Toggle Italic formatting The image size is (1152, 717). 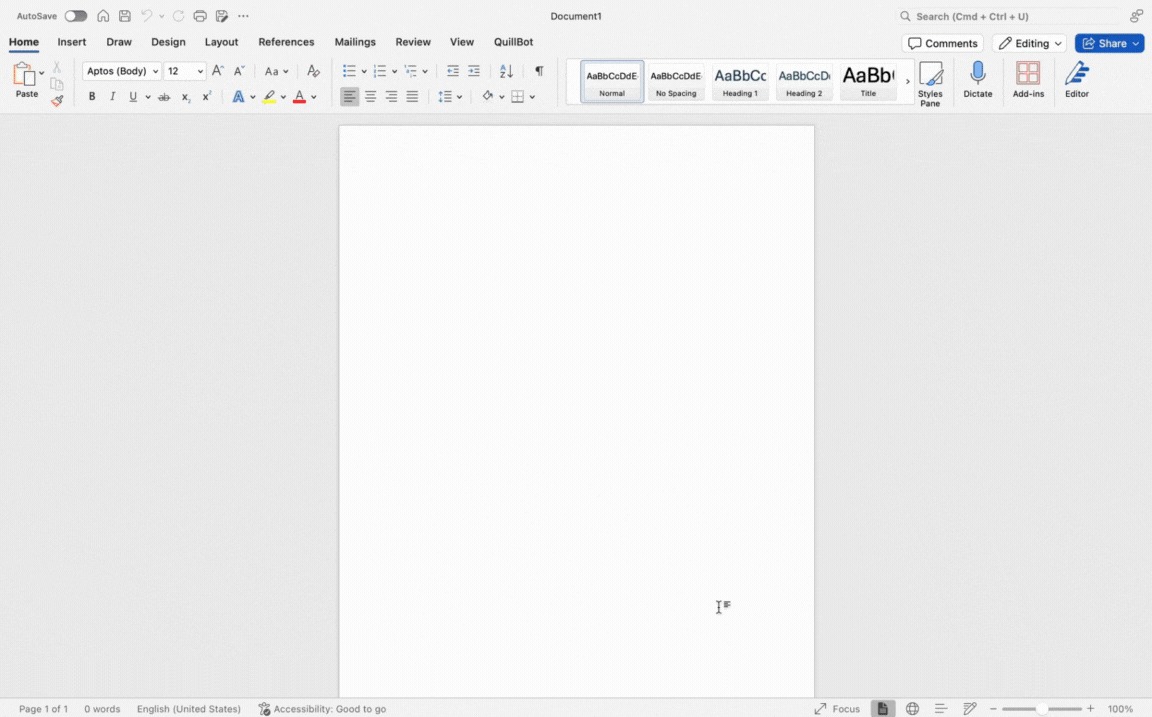tap(112, 97)
